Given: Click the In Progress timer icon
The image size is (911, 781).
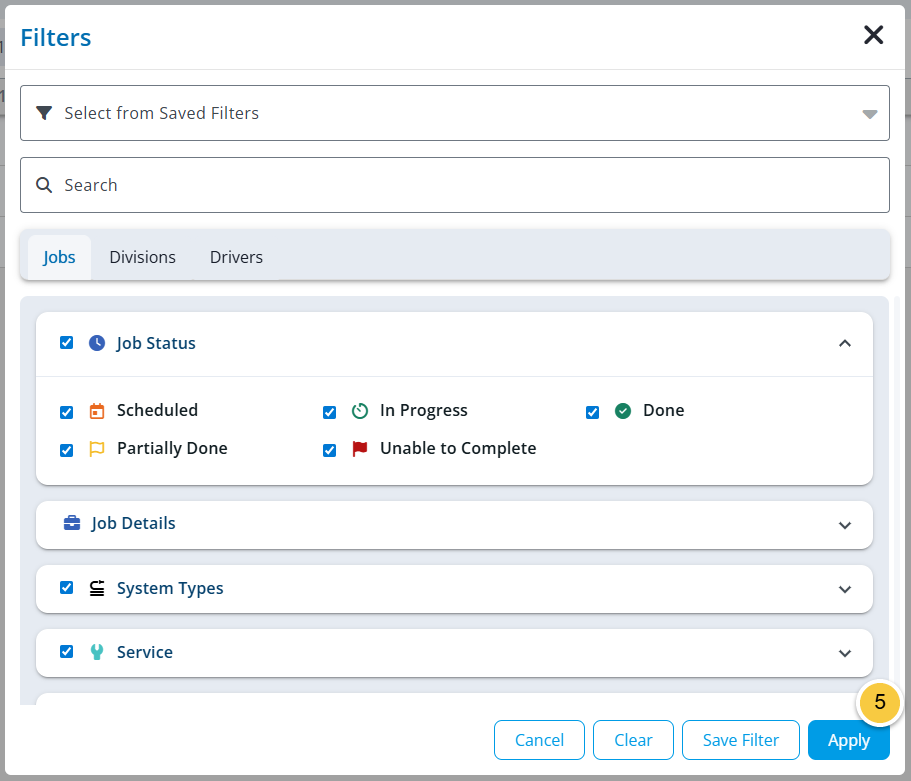Looking at the screenshot, I should click(360, 410).
